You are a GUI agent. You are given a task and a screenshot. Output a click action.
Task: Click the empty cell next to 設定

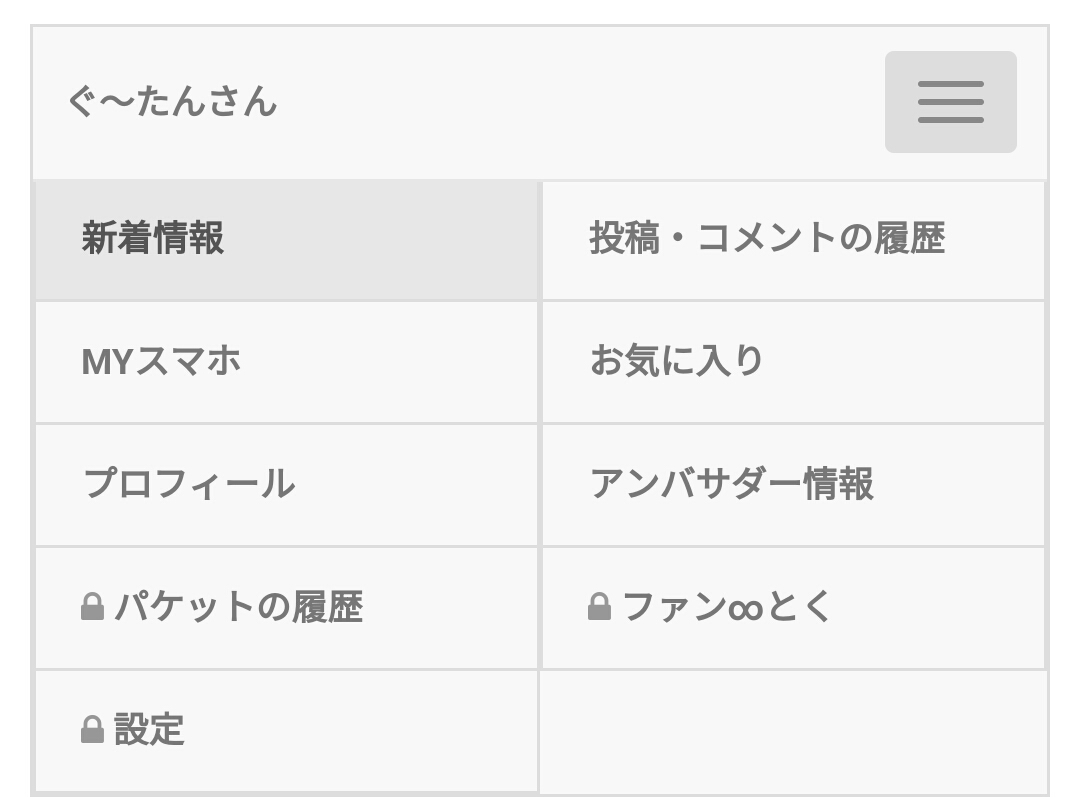tap(792, 730)
